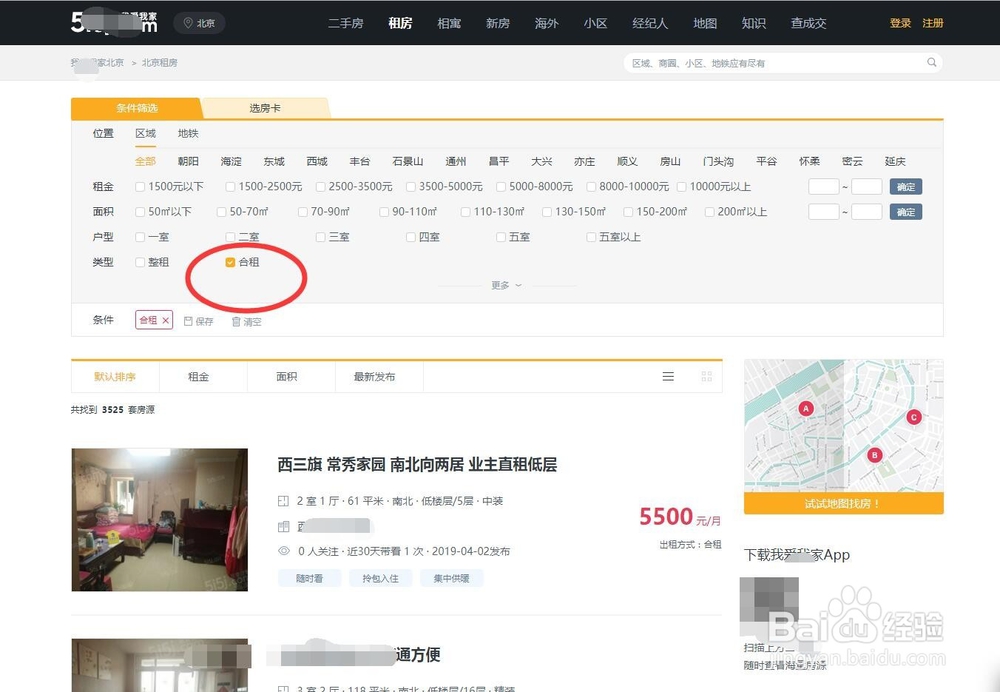The width and height of the screenshot is (1000, 692).
Task: Click 试试地图找房 button
Action: point(844,503)
